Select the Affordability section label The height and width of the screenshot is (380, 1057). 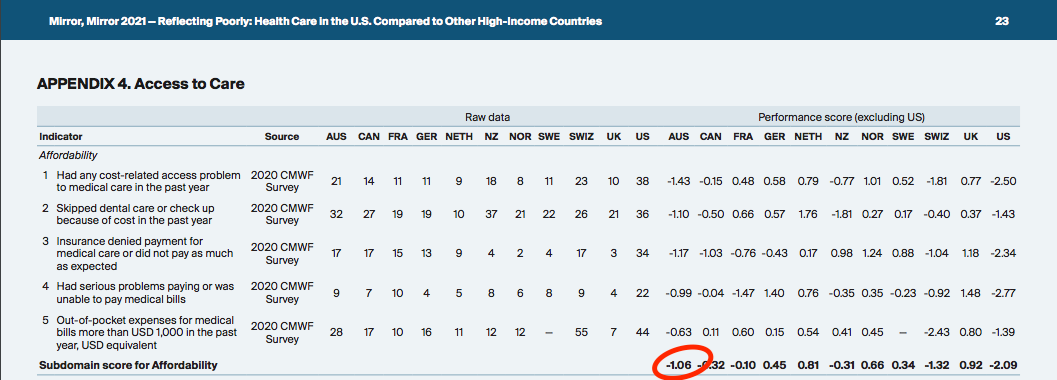coord(68,156)
